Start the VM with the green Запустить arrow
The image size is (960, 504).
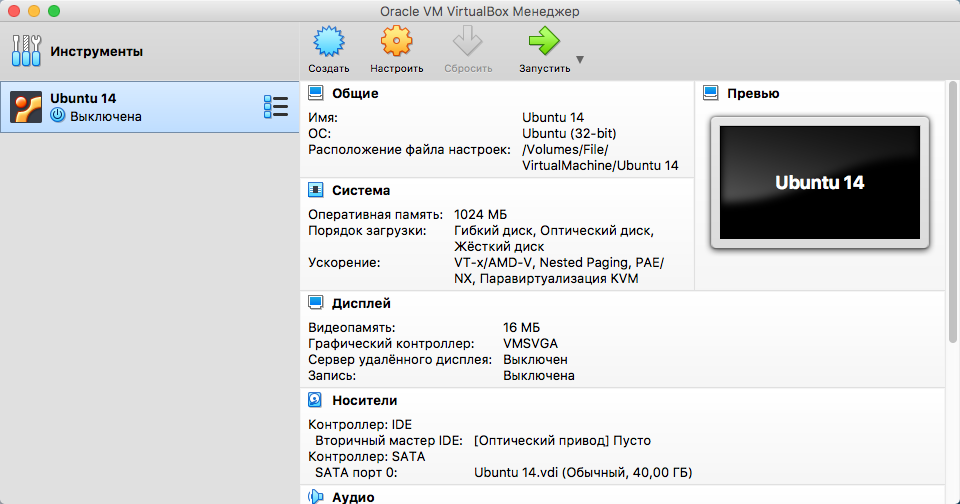(544, 42)
